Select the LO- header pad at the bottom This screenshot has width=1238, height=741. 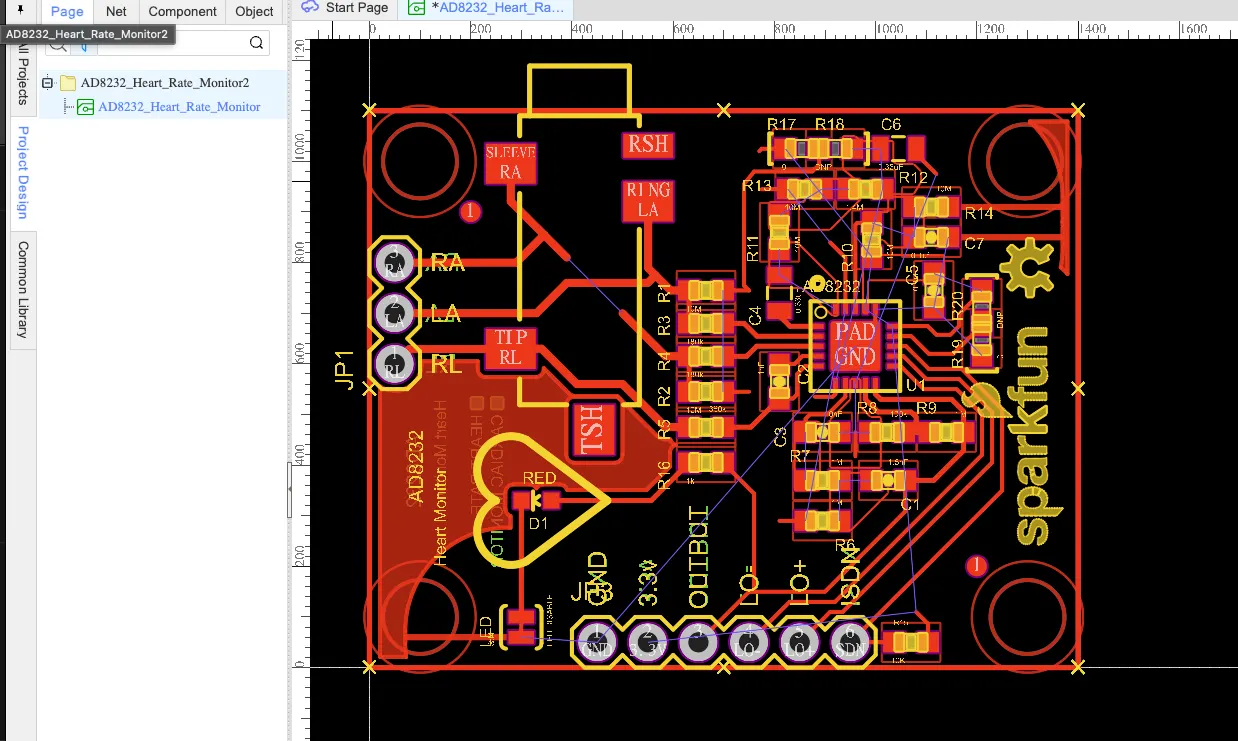point(750,641)
